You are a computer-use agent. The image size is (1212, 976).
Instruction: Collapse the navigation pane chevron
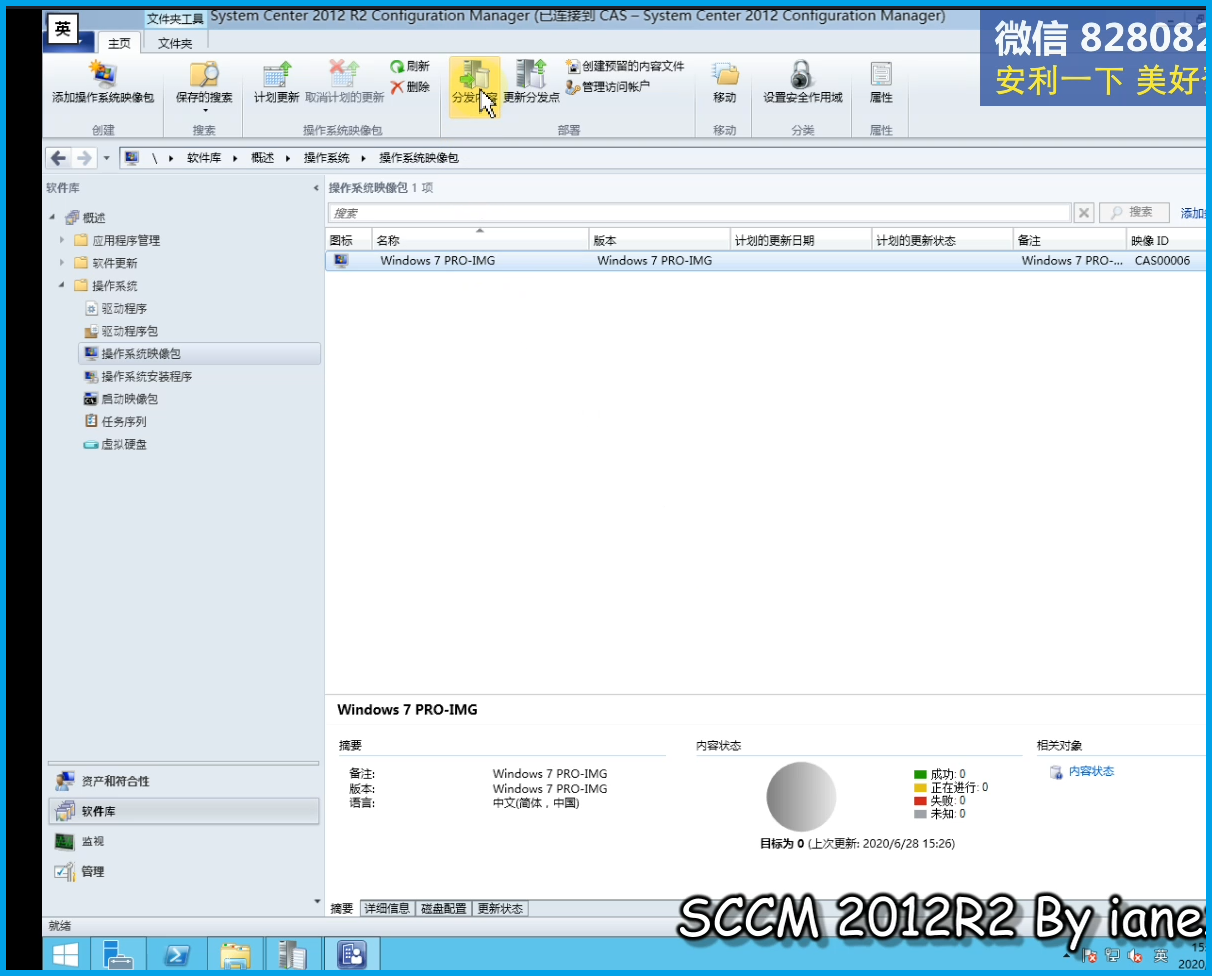click(316, 188)
